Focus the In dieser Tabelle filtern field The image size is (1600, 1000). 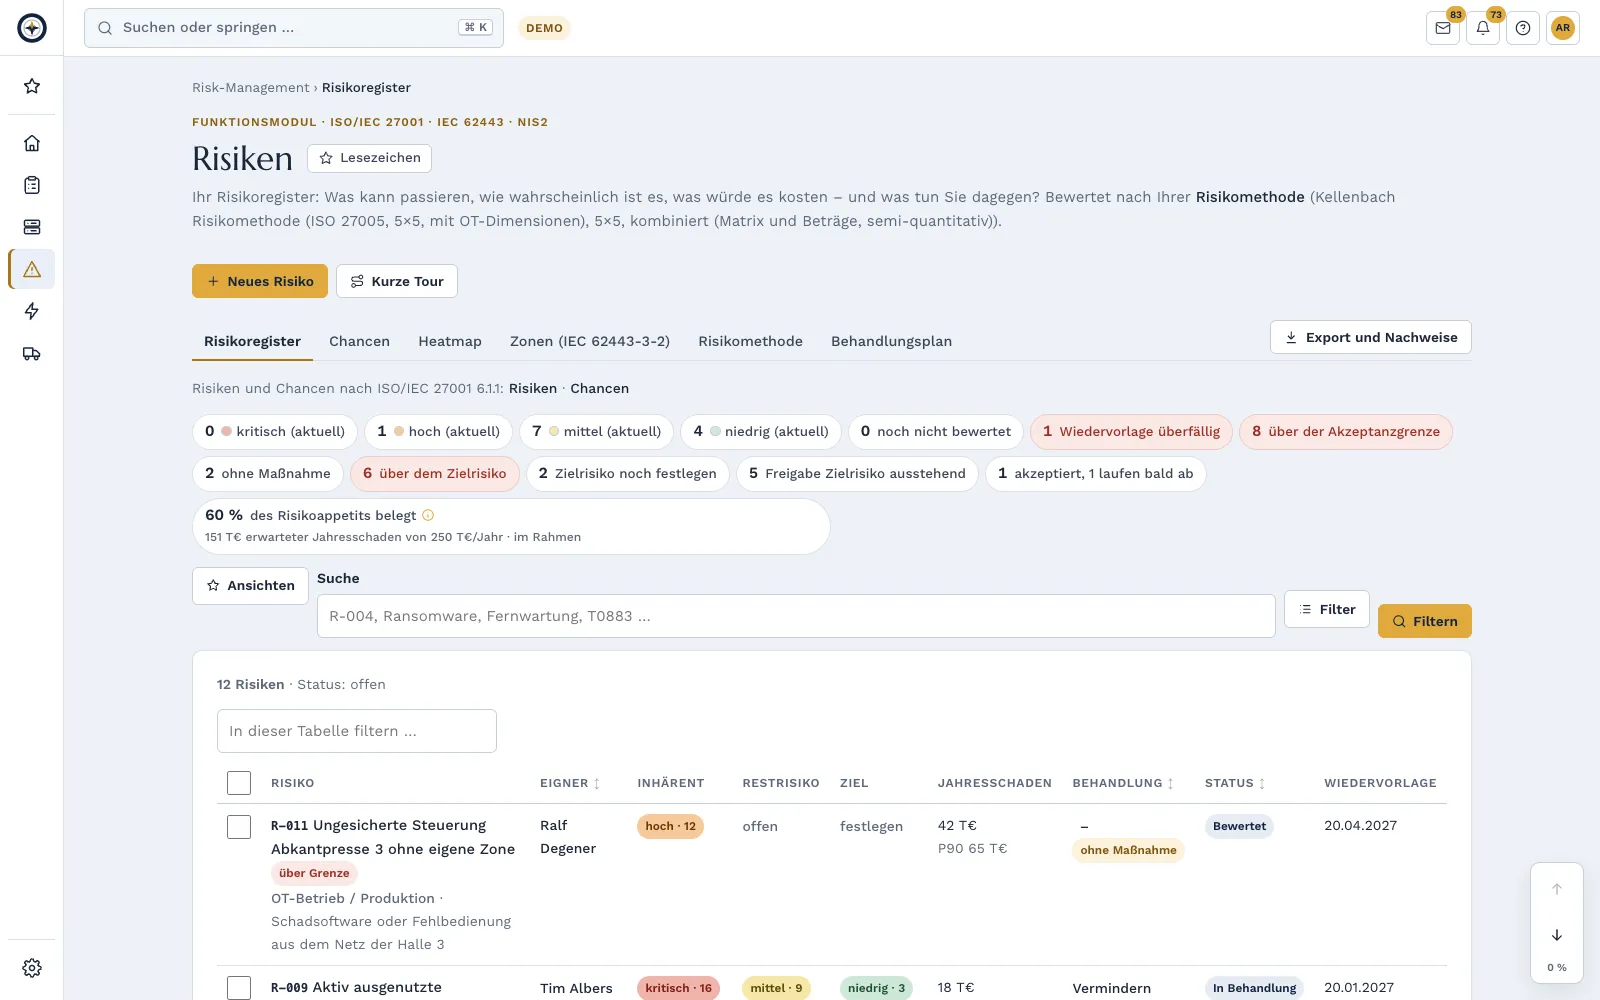click(x=357, y=731)
